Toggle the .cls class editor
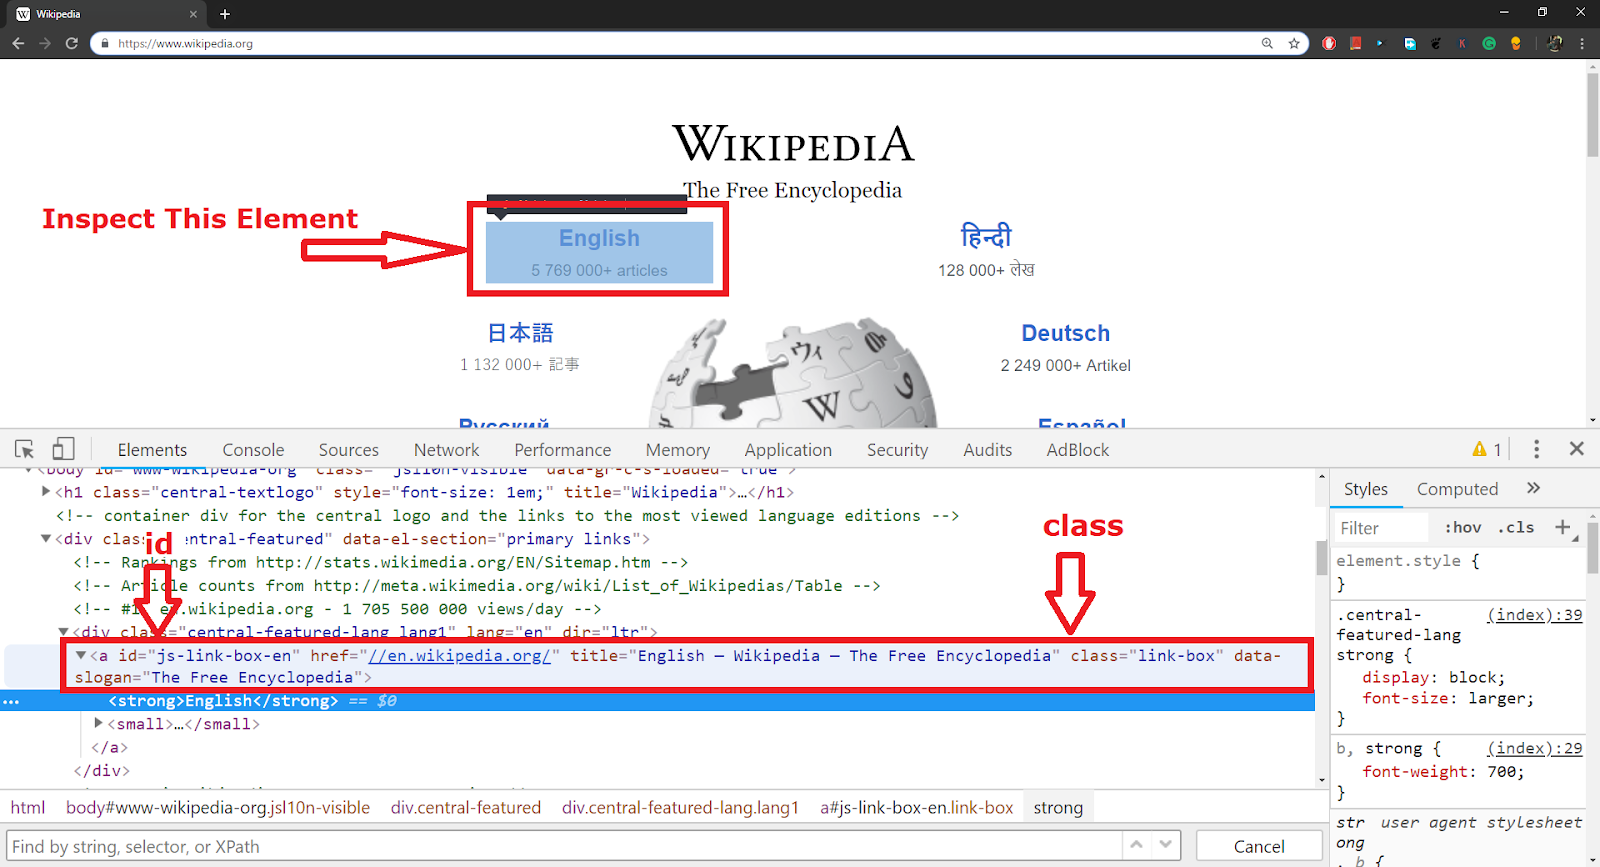Viewport: 1600px width, 867px height. tap(1516, 527)
